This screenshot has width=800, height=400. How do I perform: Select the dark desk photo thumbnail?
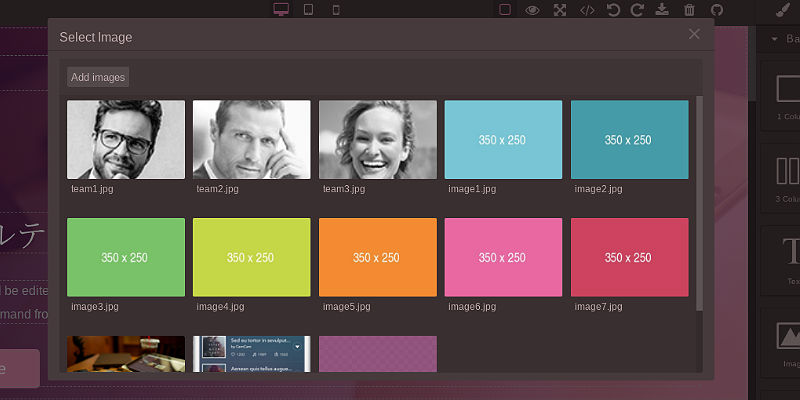[x=126, y=354]
